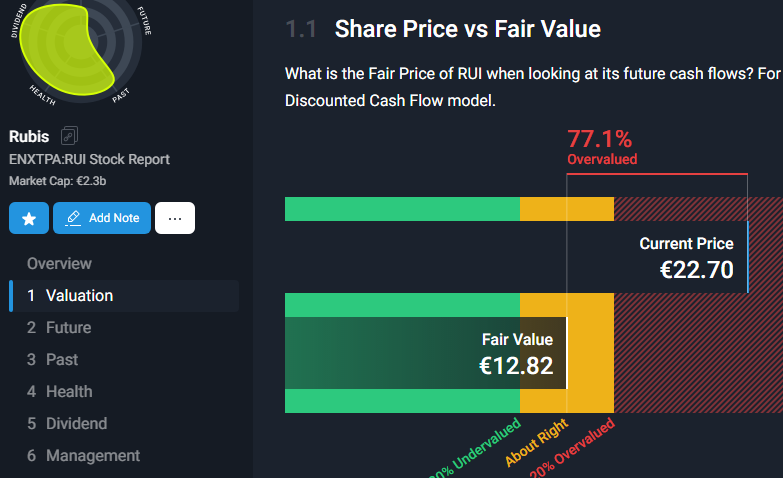Click the Fair Value €12.82 box
This screenshot has width=783, height=478.
pos(426,353)
